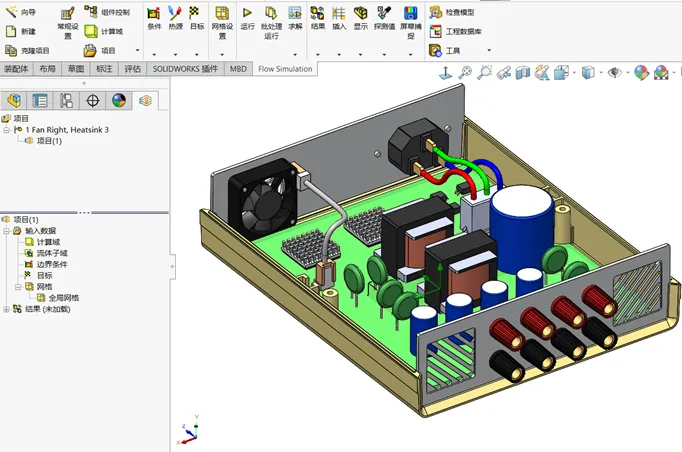682x452 pixels.
Task: Switch to the SOLIDWORKS 插件 tab
Action: pyautogui.click(x=185, y=69)
